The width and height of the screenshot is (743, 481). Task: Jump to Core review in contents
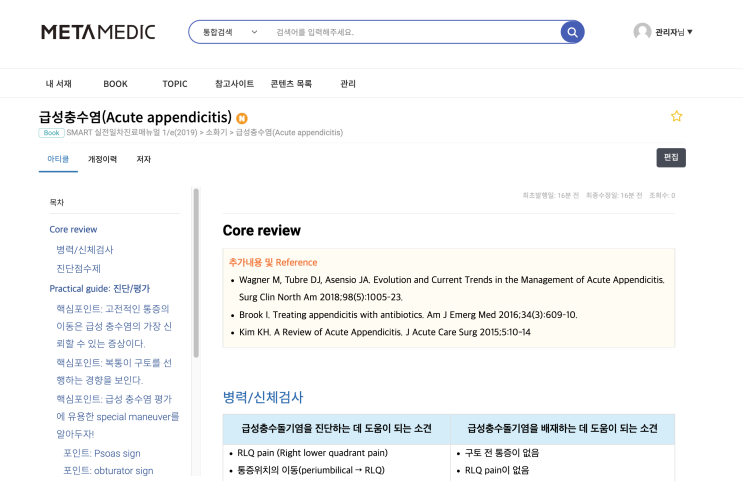[x=73, y=229]
